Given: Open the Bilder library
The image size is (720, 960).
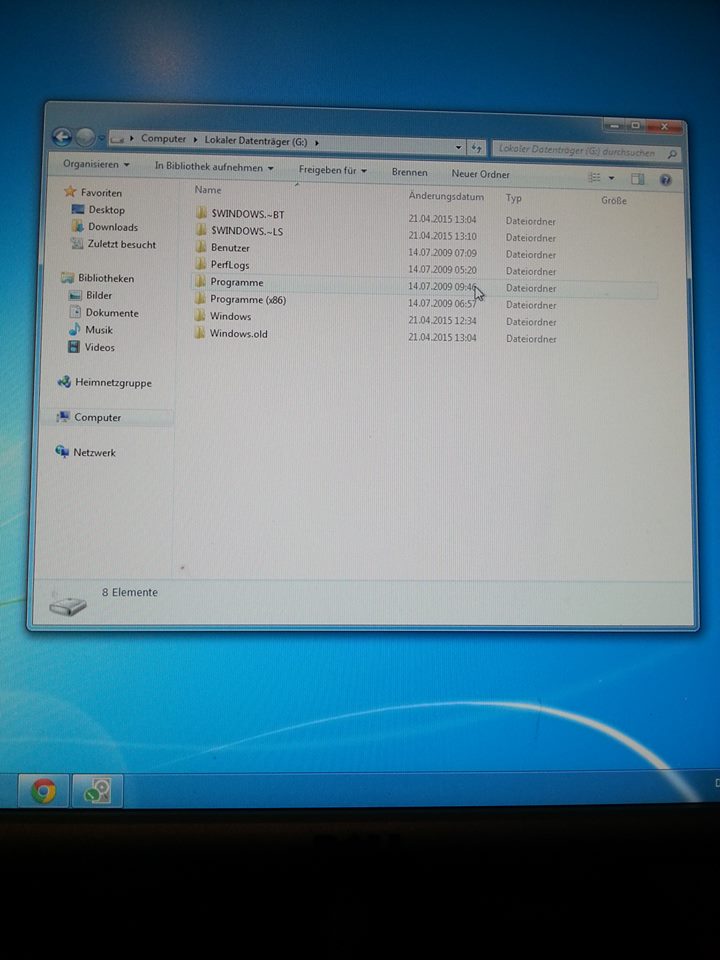Looking at the screenshot, I should (x=99, y=295).
